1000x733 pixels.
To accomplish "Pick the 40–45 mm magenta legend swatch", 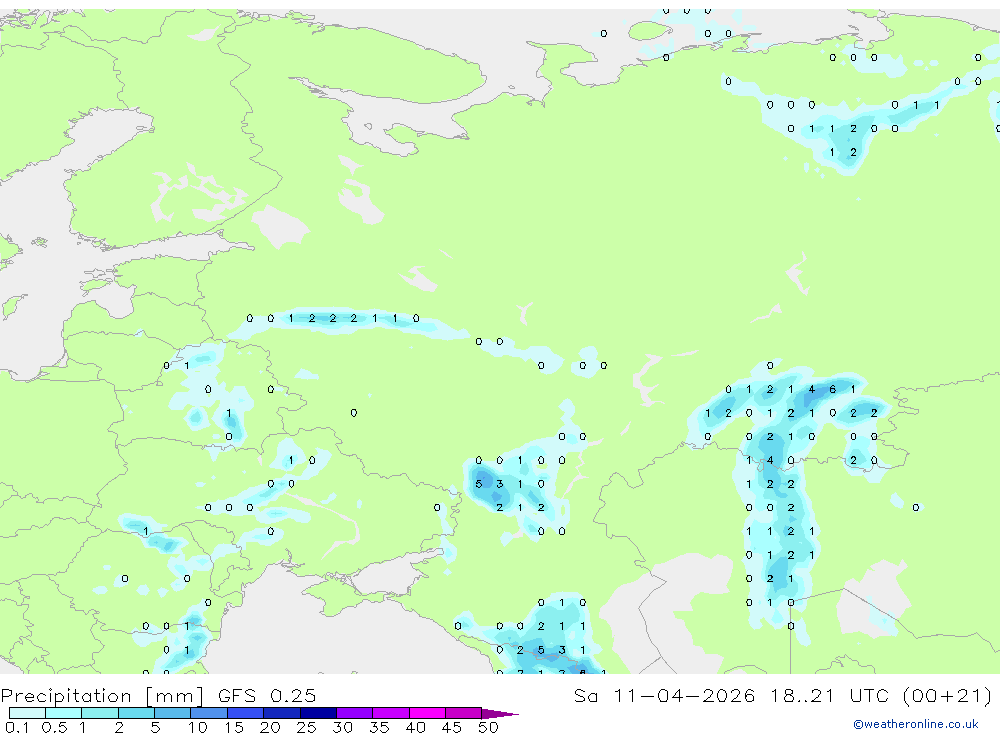I will (427, 713).
